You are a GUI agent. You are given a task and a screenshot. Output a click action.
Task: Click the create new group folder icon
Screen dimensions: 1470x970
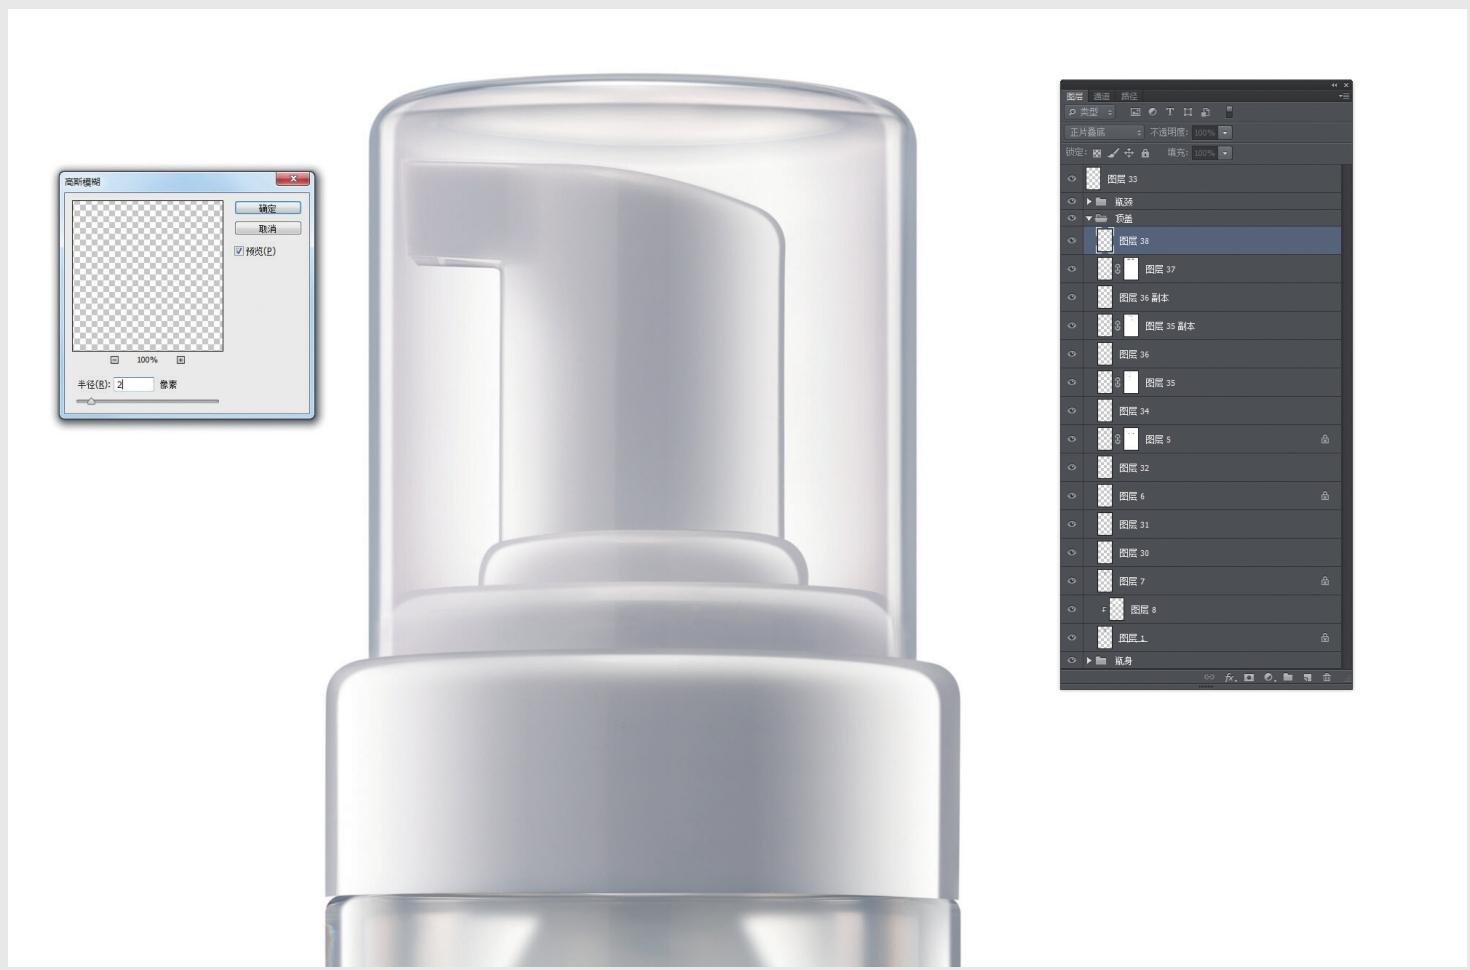pyautogui.click(x=1288, y=678)
